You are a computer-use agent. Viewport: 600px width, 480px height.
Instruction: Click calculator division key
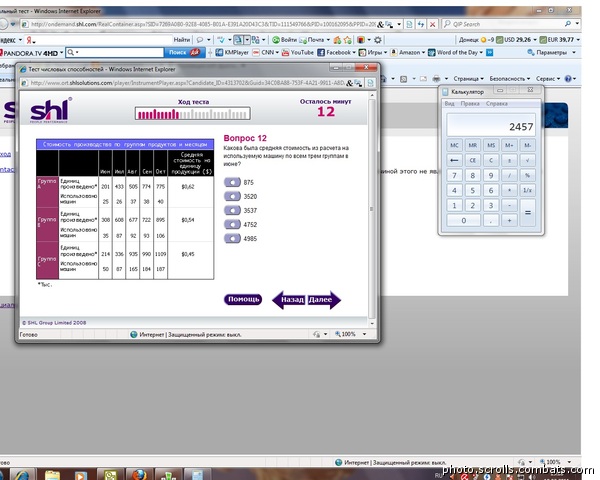(x=509, y=175)
